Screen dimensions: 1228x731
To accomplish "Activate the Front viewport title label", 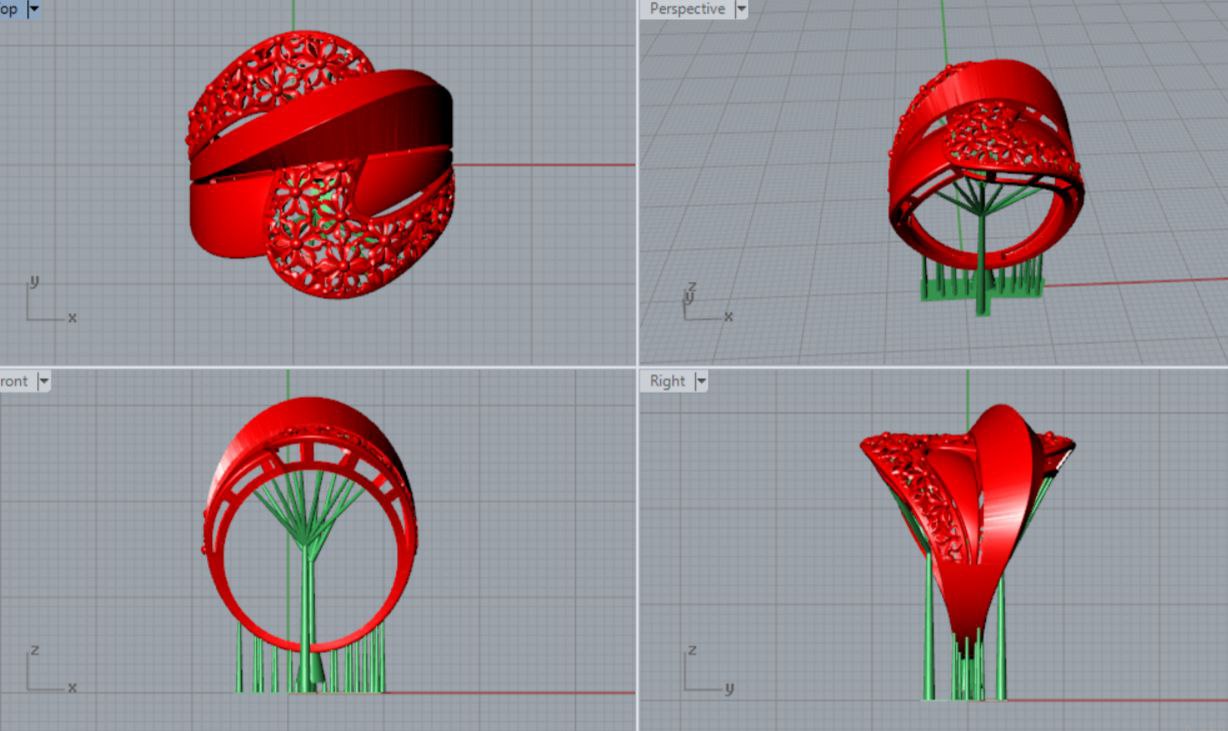I will tap(14, 381).
